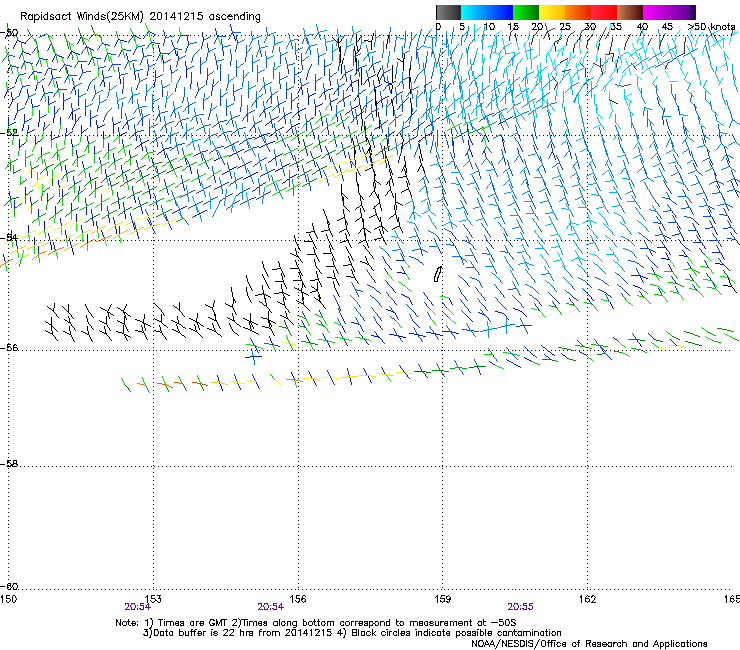Click the longitude label '156'
Viewport: 740px width, 650px height.
298,599
